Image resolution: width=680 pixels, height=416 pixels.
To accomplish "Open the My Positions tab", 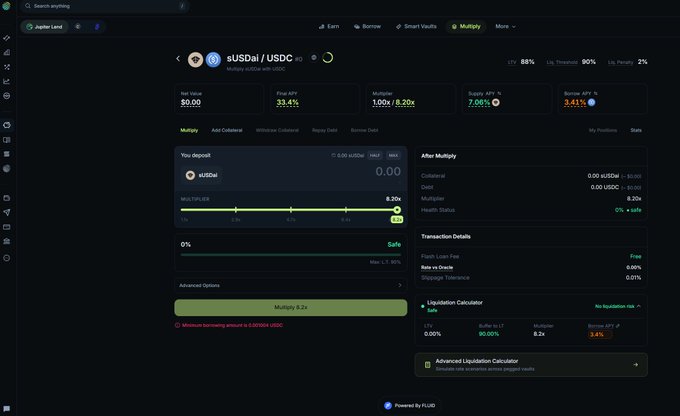I will point(602,130).
